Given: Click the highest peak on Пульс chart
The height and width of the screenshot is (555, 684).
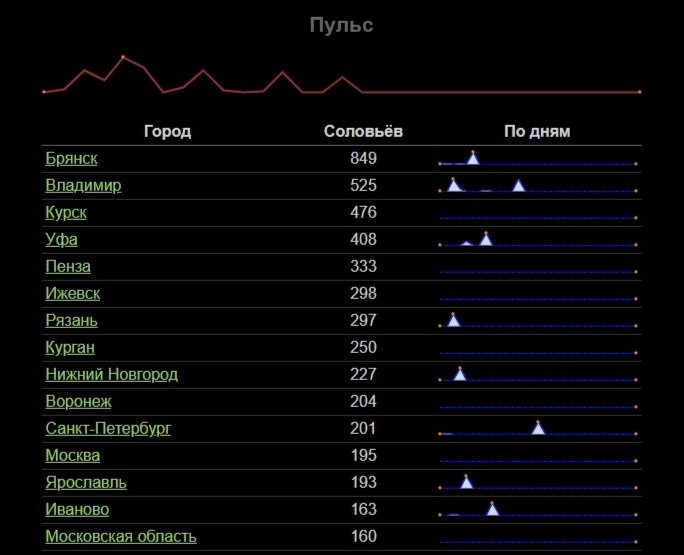Looking at the screenshot, I should [x=123, y=57].
